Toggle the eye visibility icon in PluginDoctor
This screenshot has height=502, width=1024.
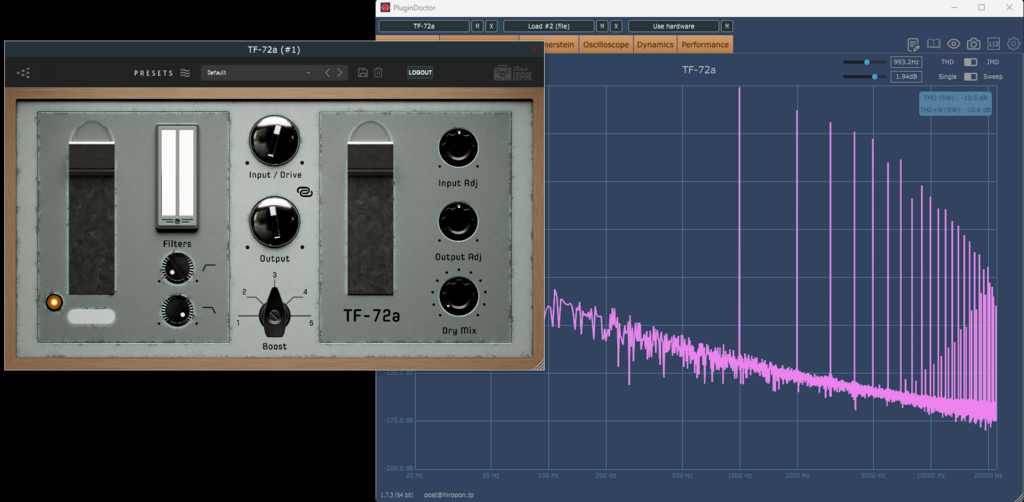(953, 44)
